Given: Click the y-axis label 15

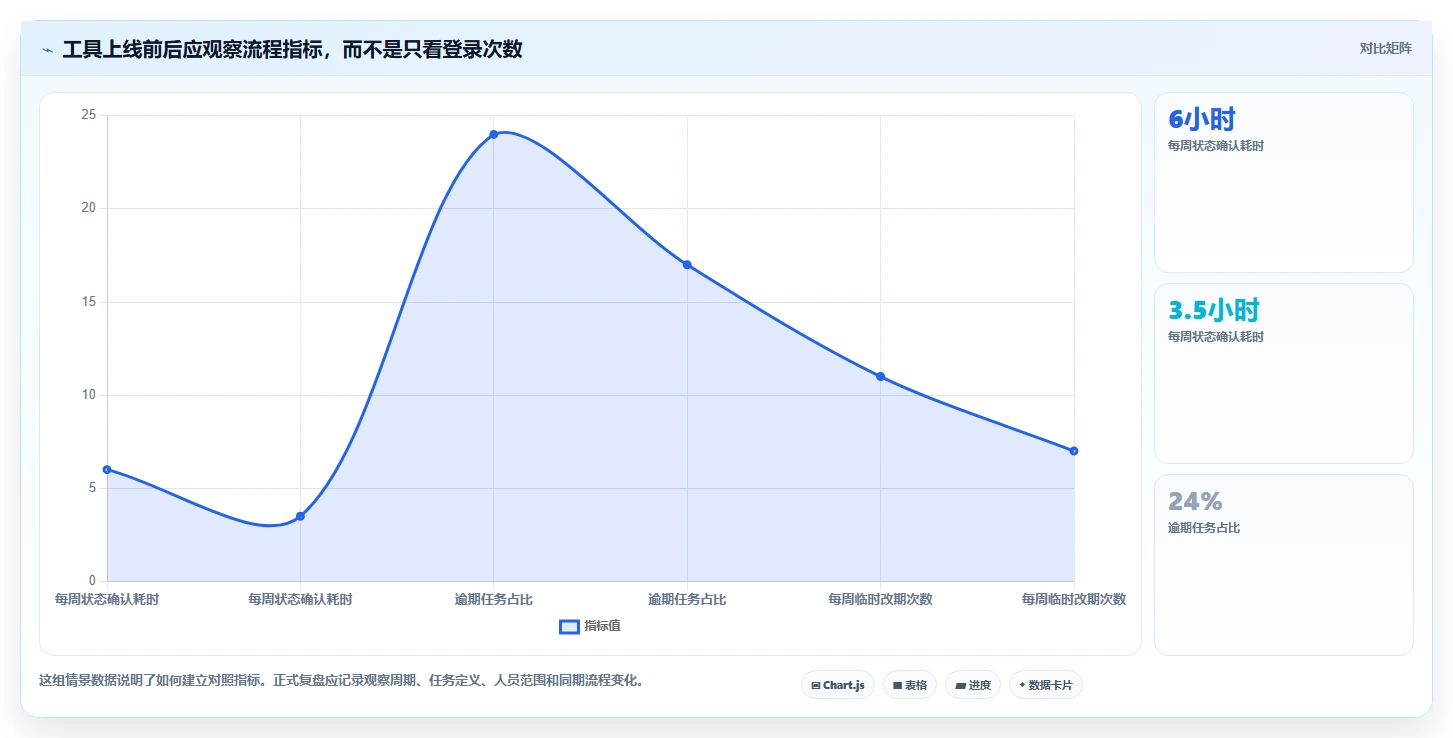Looking at the screenshot, I should pos(89,302).
